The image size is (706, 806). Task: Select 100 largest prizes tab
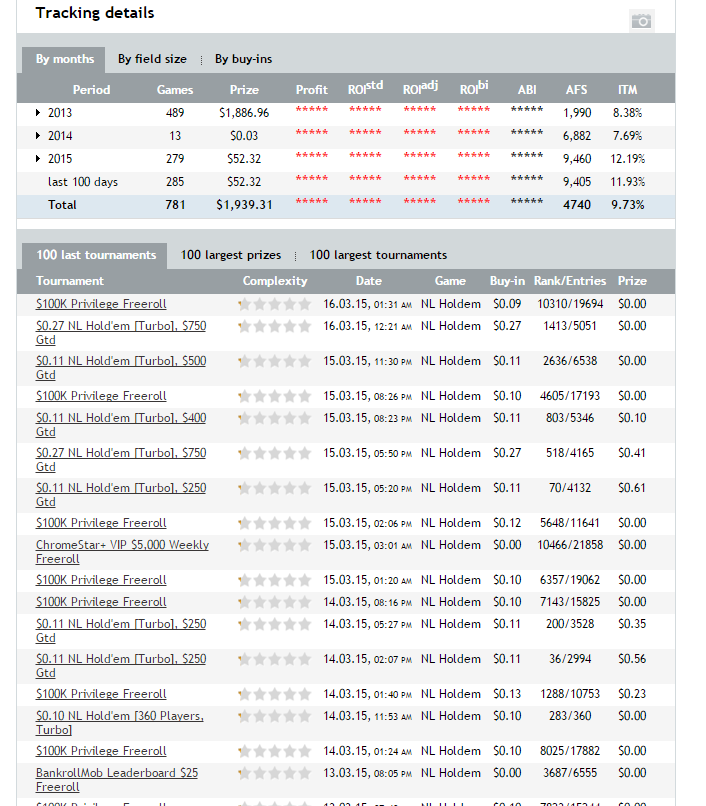pyautogui.click(x=231, y=255)
